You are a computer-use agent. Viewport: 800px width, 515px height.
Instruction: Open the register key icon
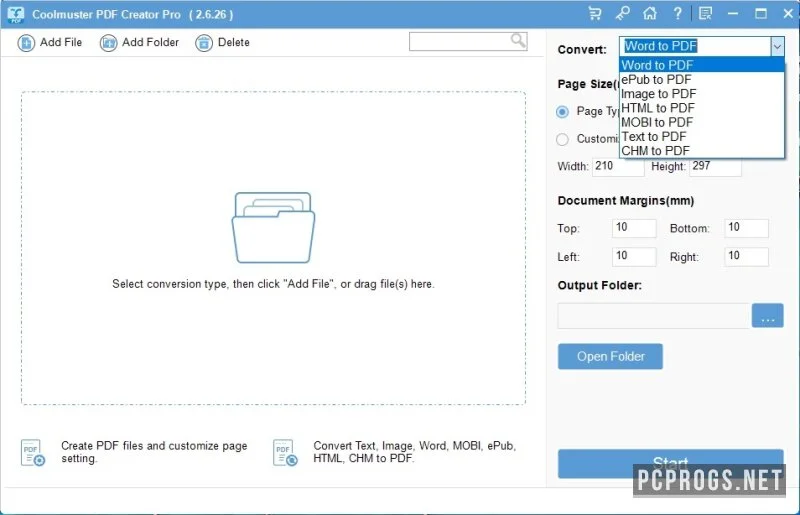click(622, 14)
